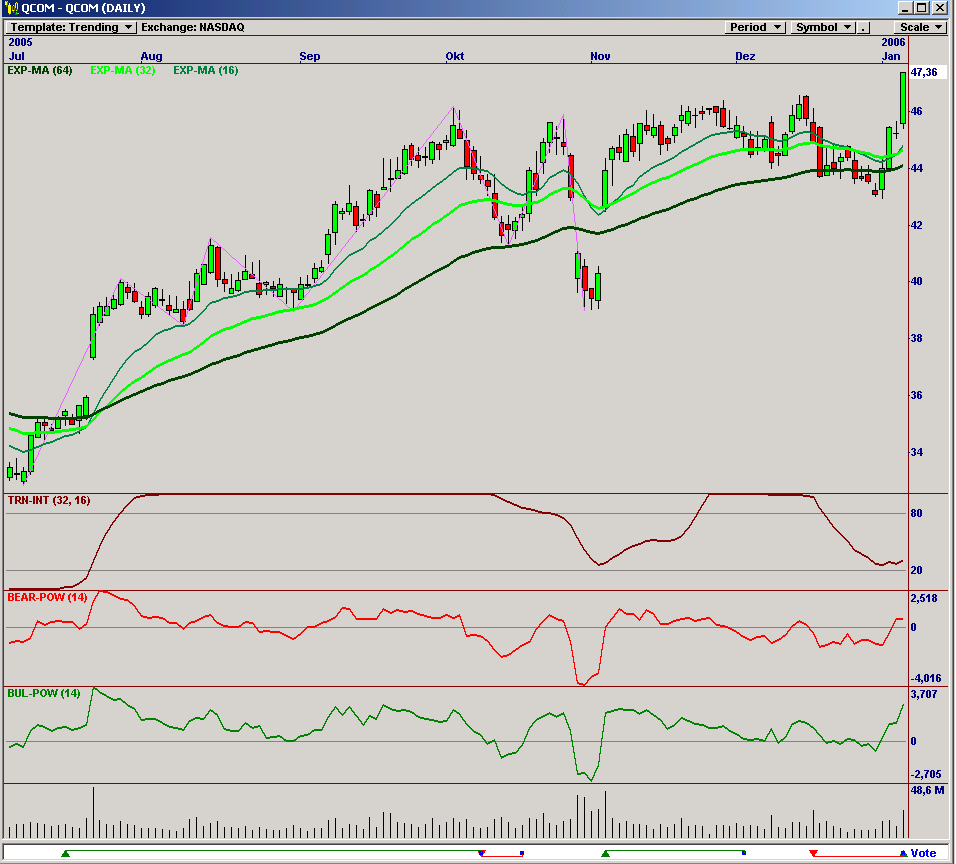
Task: Open the Symbol dropdown
Action: click(x=821, y=27)
